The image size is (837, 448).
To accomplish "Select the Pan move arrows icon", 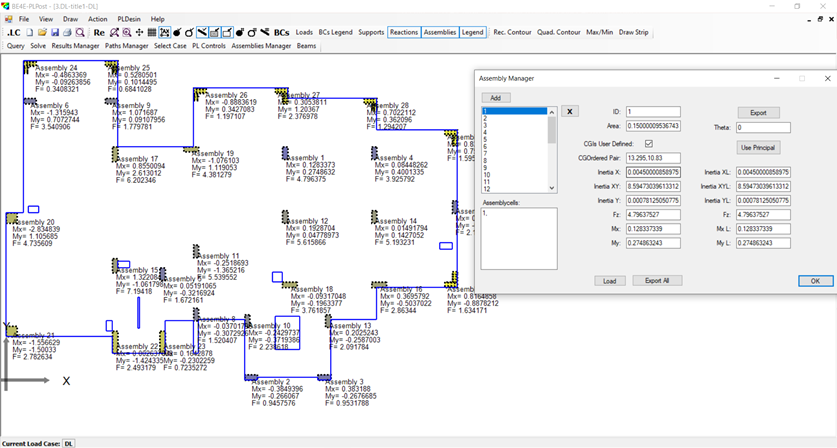I will pos(139,33).
